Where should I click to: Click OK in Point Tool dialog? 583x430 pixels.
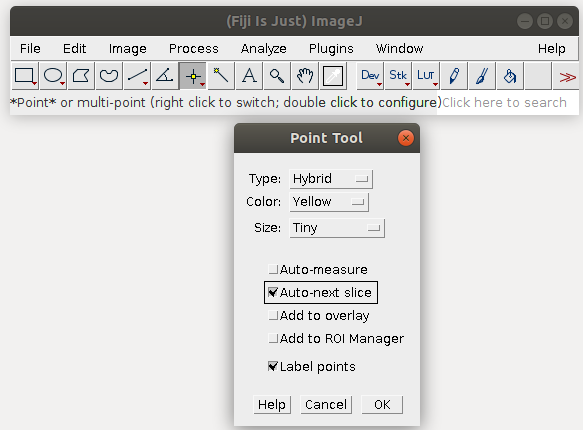click(382, 404)
